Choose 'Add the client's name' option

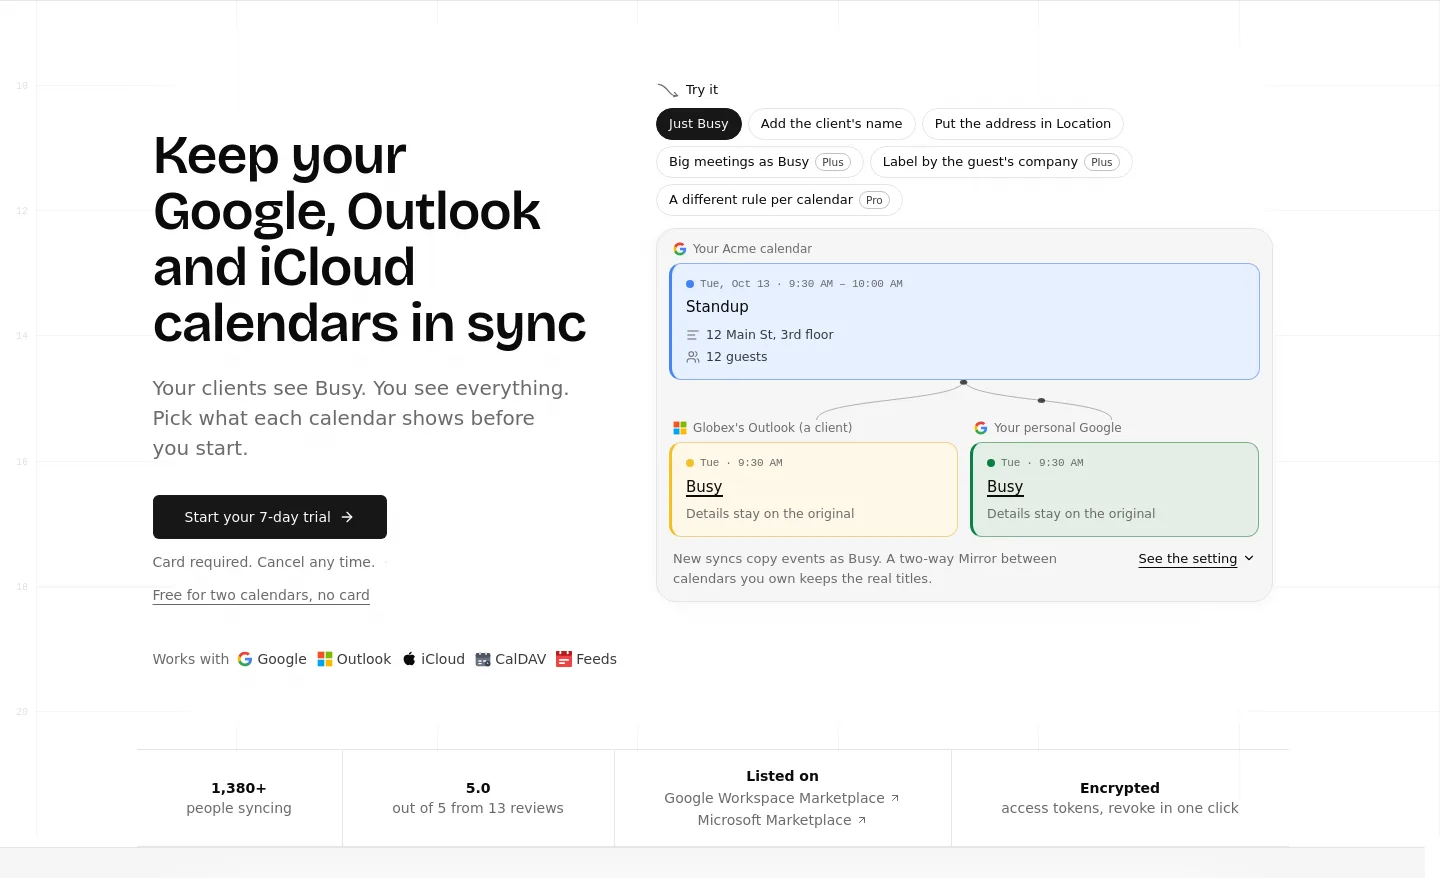(x=831, y=124)
